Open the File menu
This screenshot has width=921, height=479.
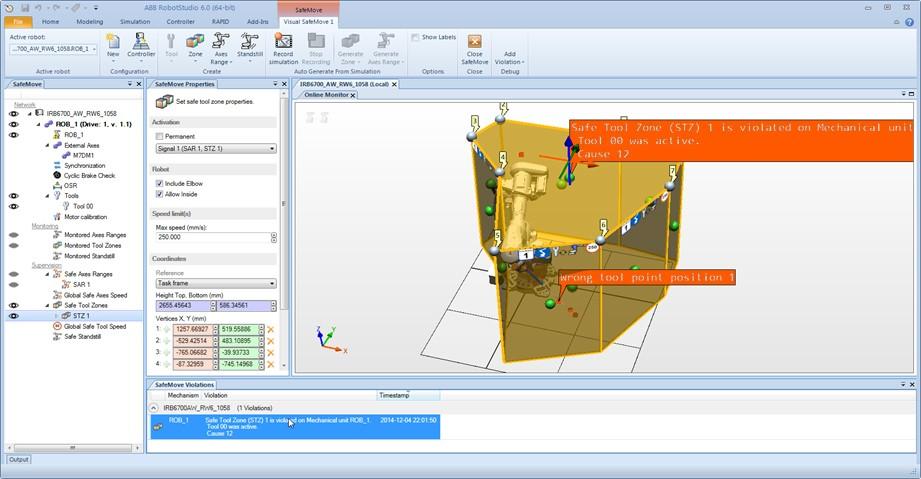click(18, 22)
